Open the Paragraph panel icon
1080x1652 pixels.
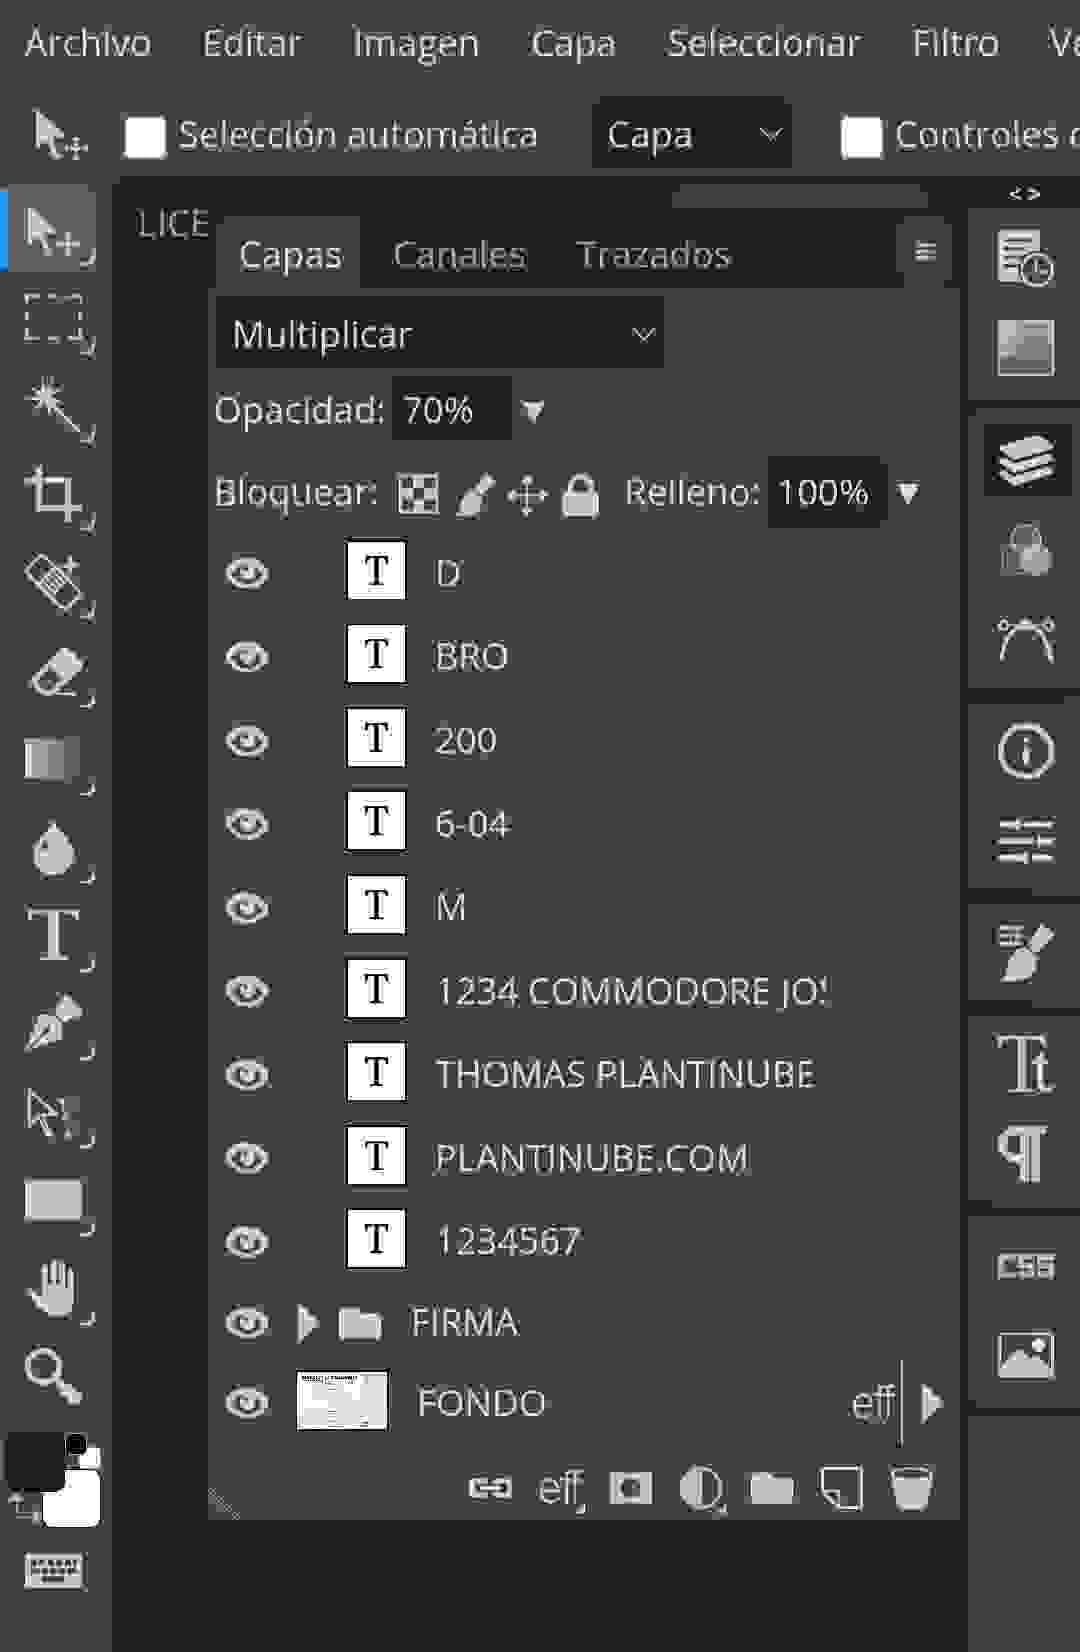1025,1153
